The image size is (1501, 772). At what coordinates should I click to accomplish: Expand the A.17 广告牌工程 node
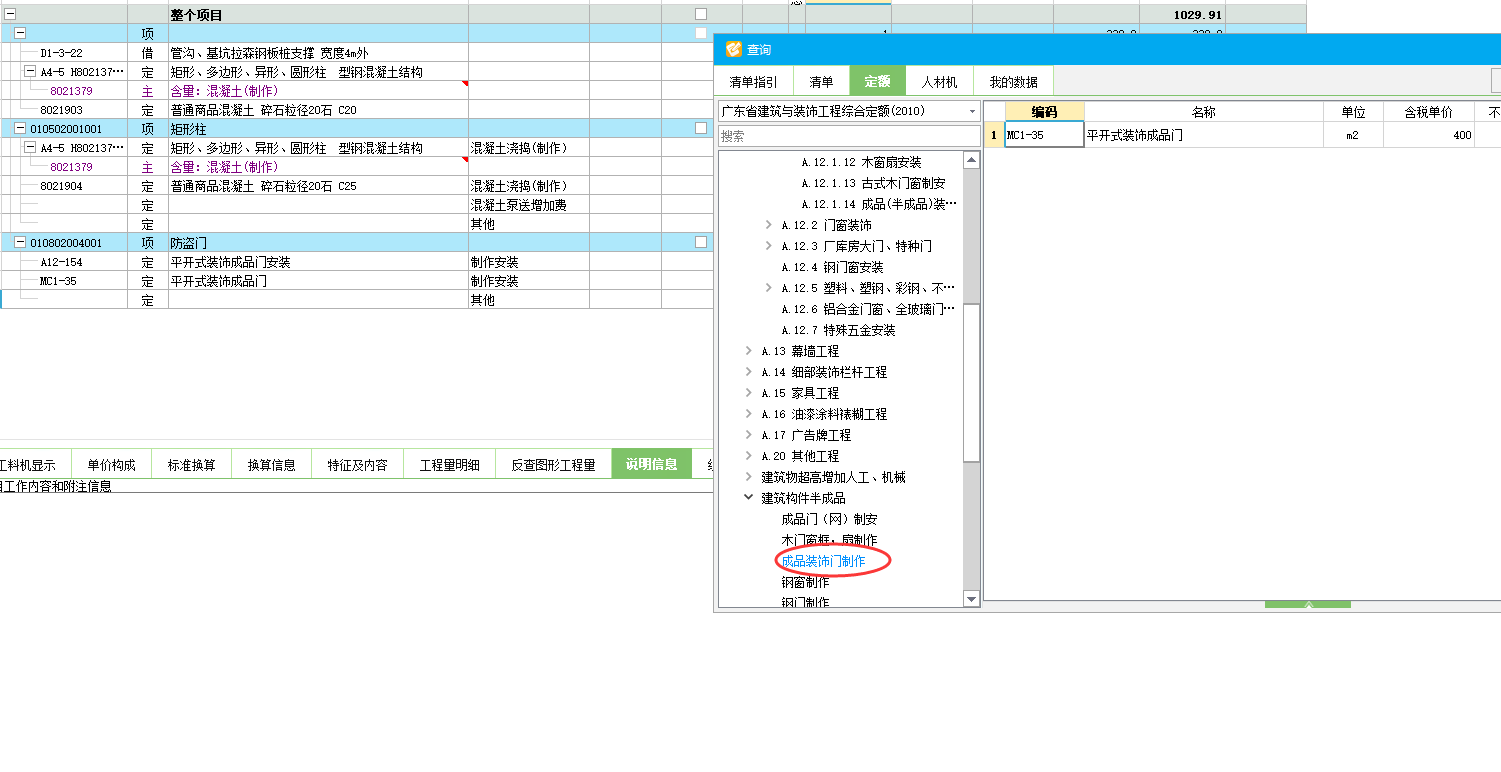[748, 435]
